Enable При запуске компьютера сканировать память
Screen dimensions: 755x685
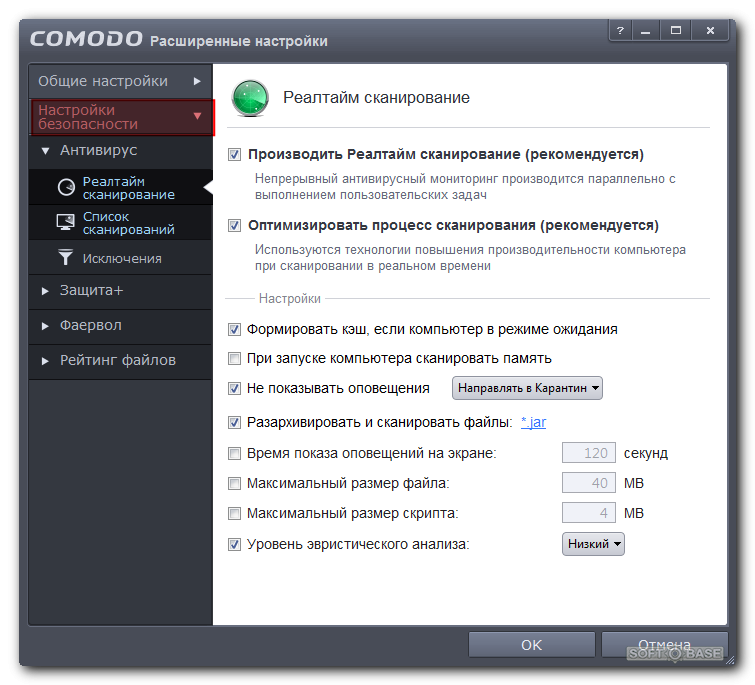click(x=235, y=358)
